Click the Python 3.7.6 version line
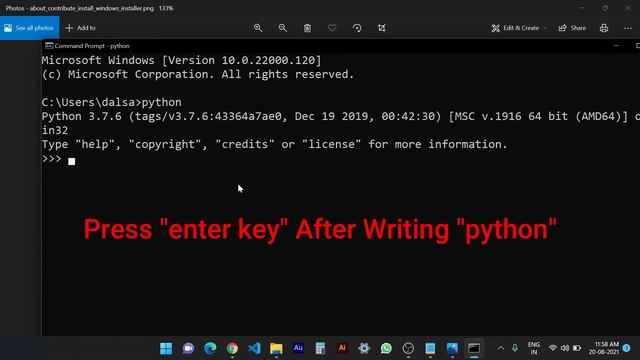 (x=340, y=116)
